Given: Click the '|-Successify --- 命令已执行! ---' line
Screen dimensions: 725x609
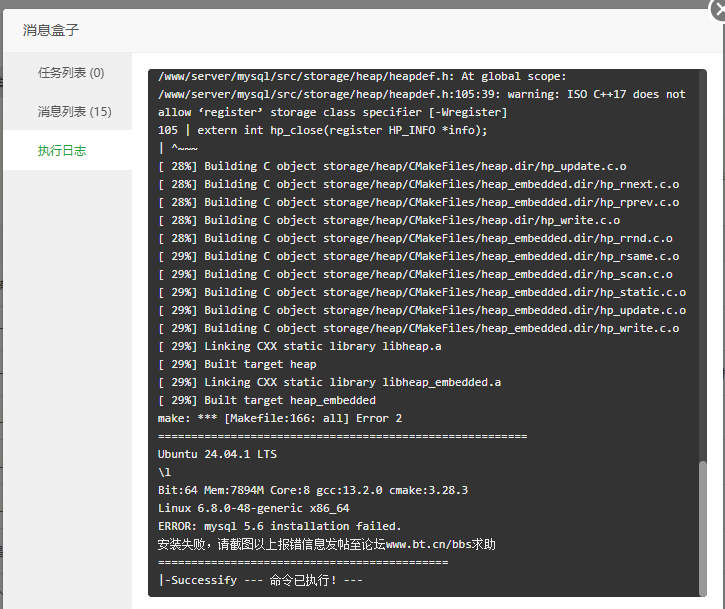Looking at the screenshot, I should pyautogui.click(x=260, y=580).
